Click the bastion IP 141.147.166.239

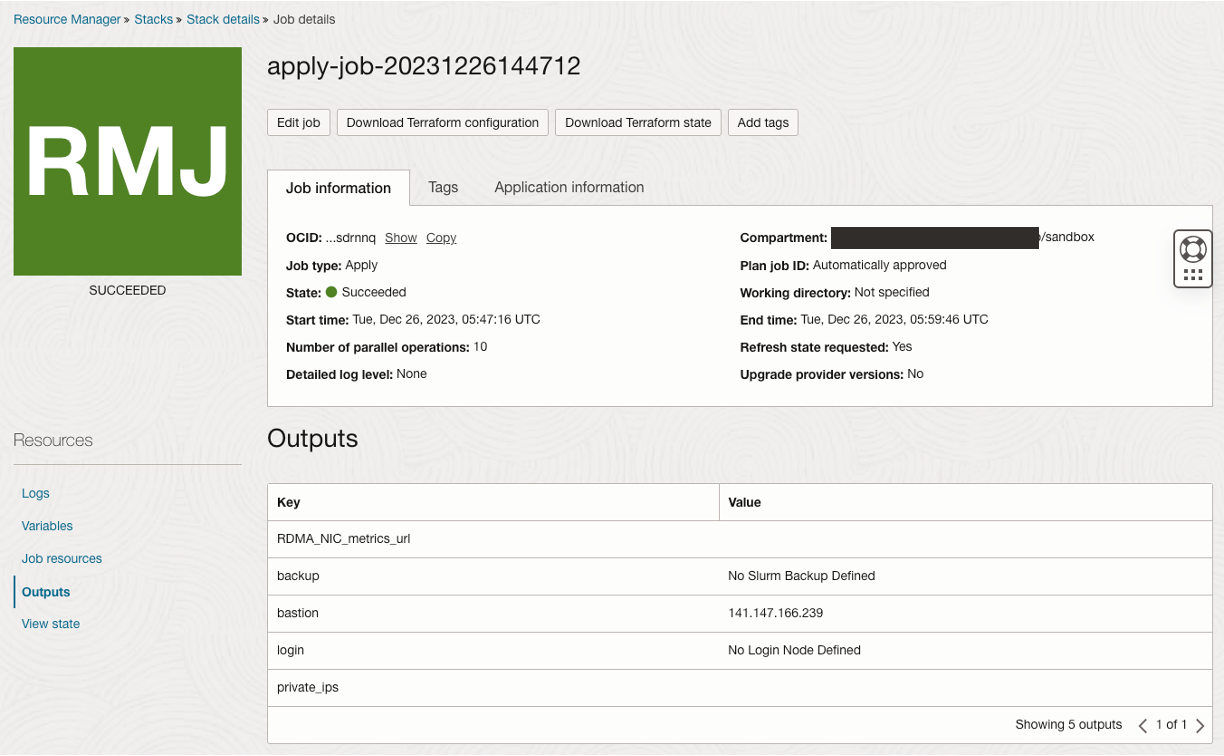[776, 613]
